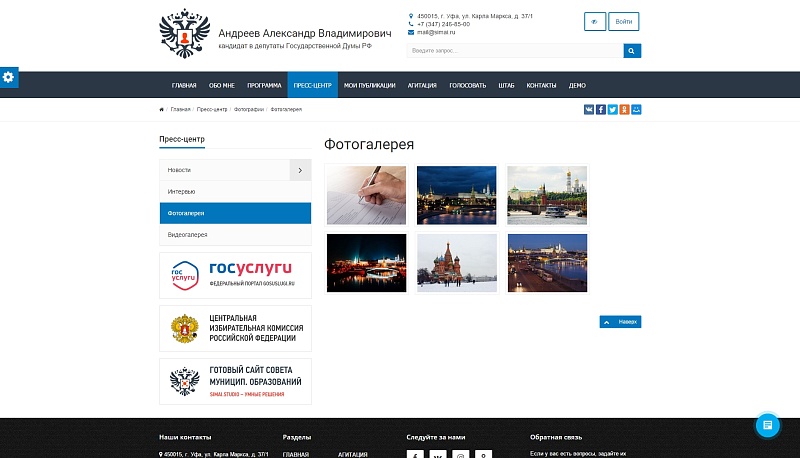The height and width of the screenshot is (458, 800).
Task: Jump up with the Наверх button
Action: [620, 322]
